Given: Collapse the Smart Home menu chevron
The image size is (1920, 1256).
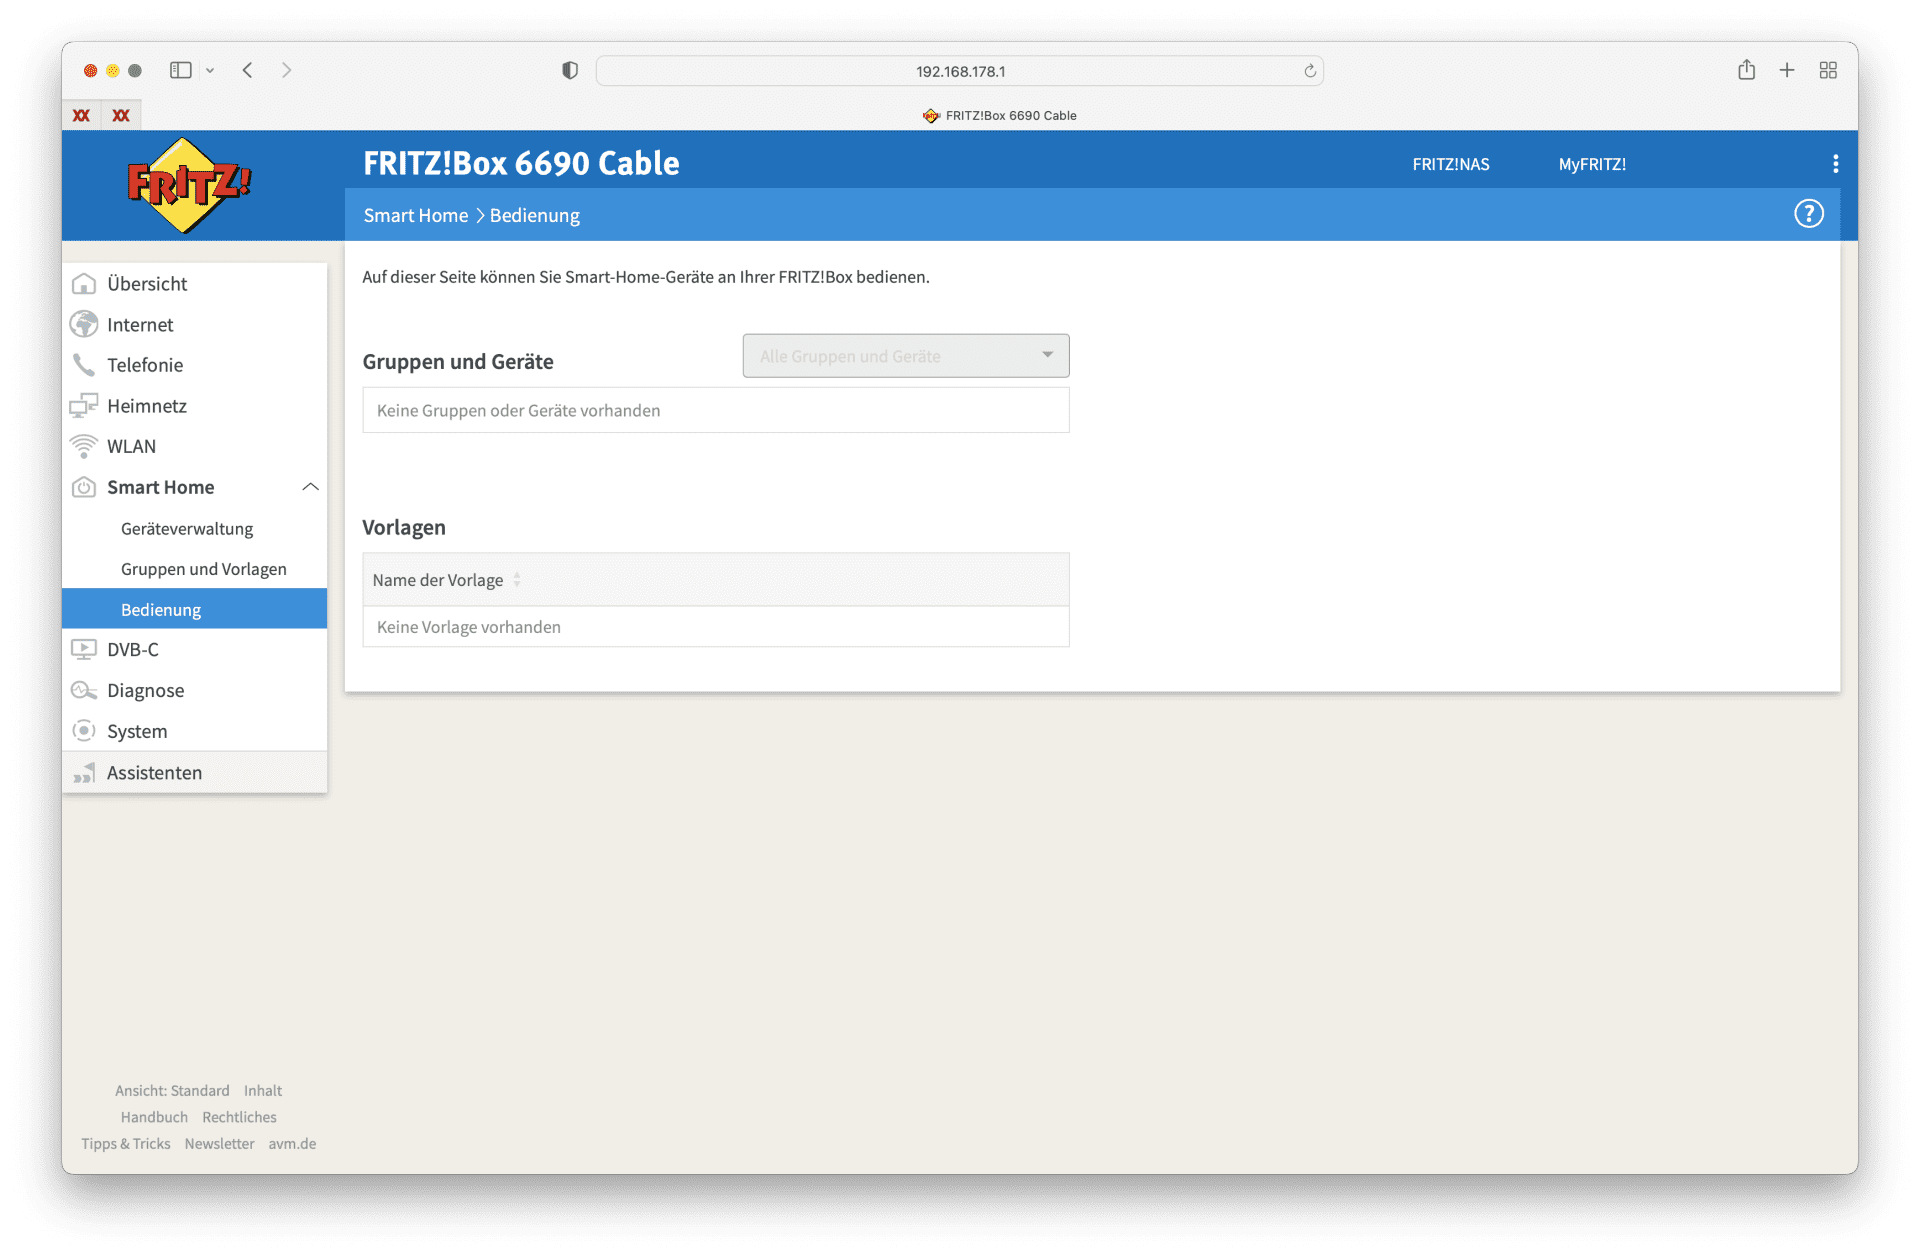Looking at the screenshot, I should coord(310,487).
